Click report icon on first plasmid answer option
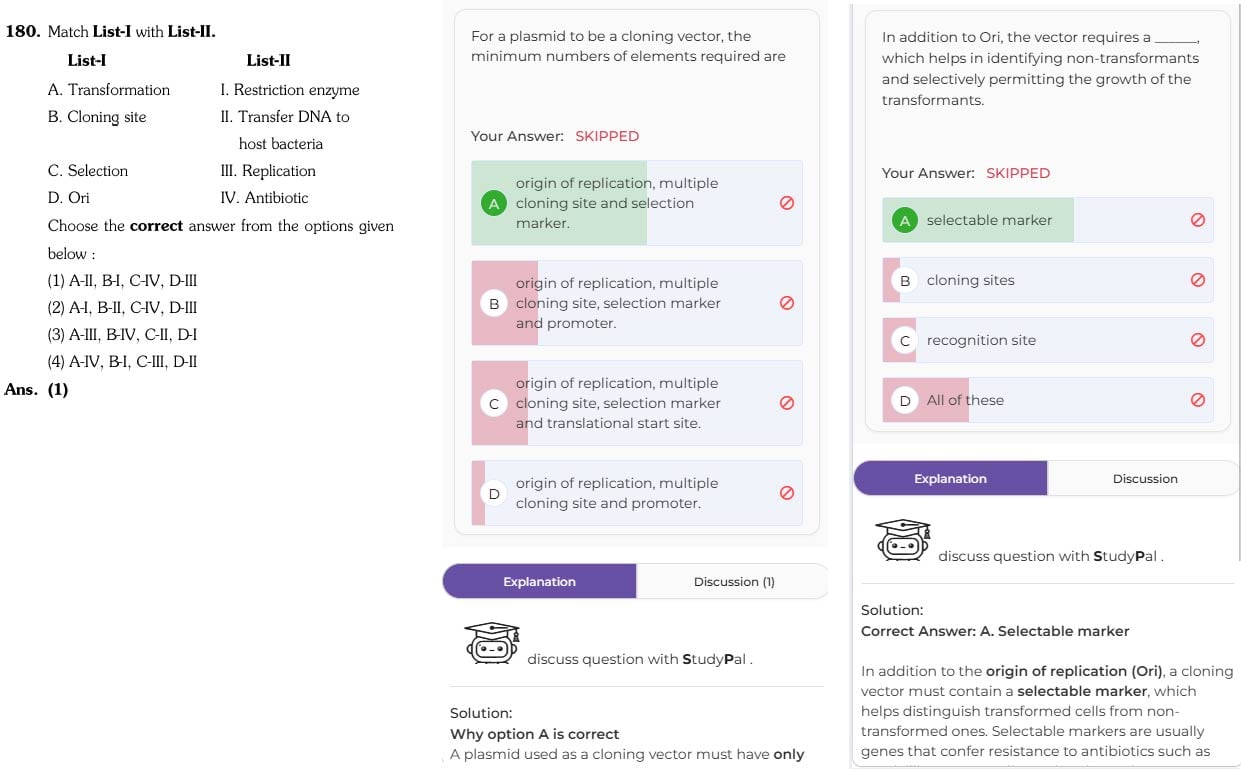Viewport: 1241px width, 770px height. 787,203
